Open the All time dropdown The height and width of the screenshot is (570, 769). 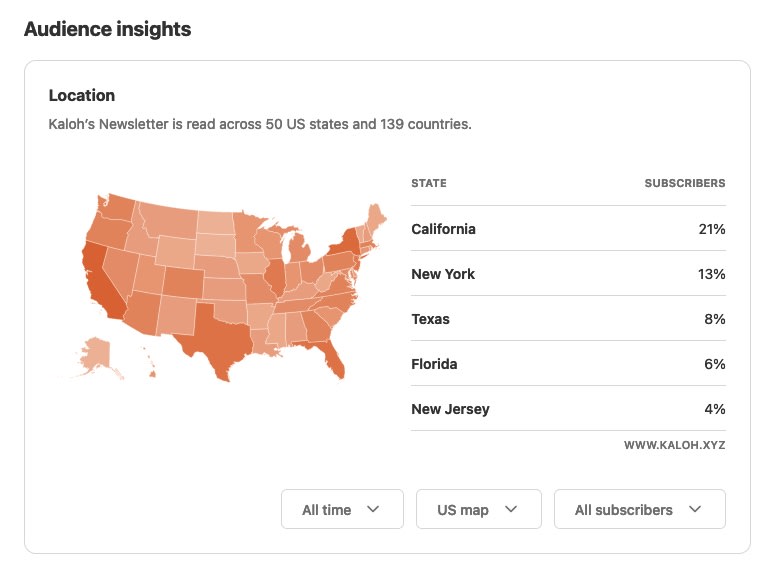tap(342, 509)
